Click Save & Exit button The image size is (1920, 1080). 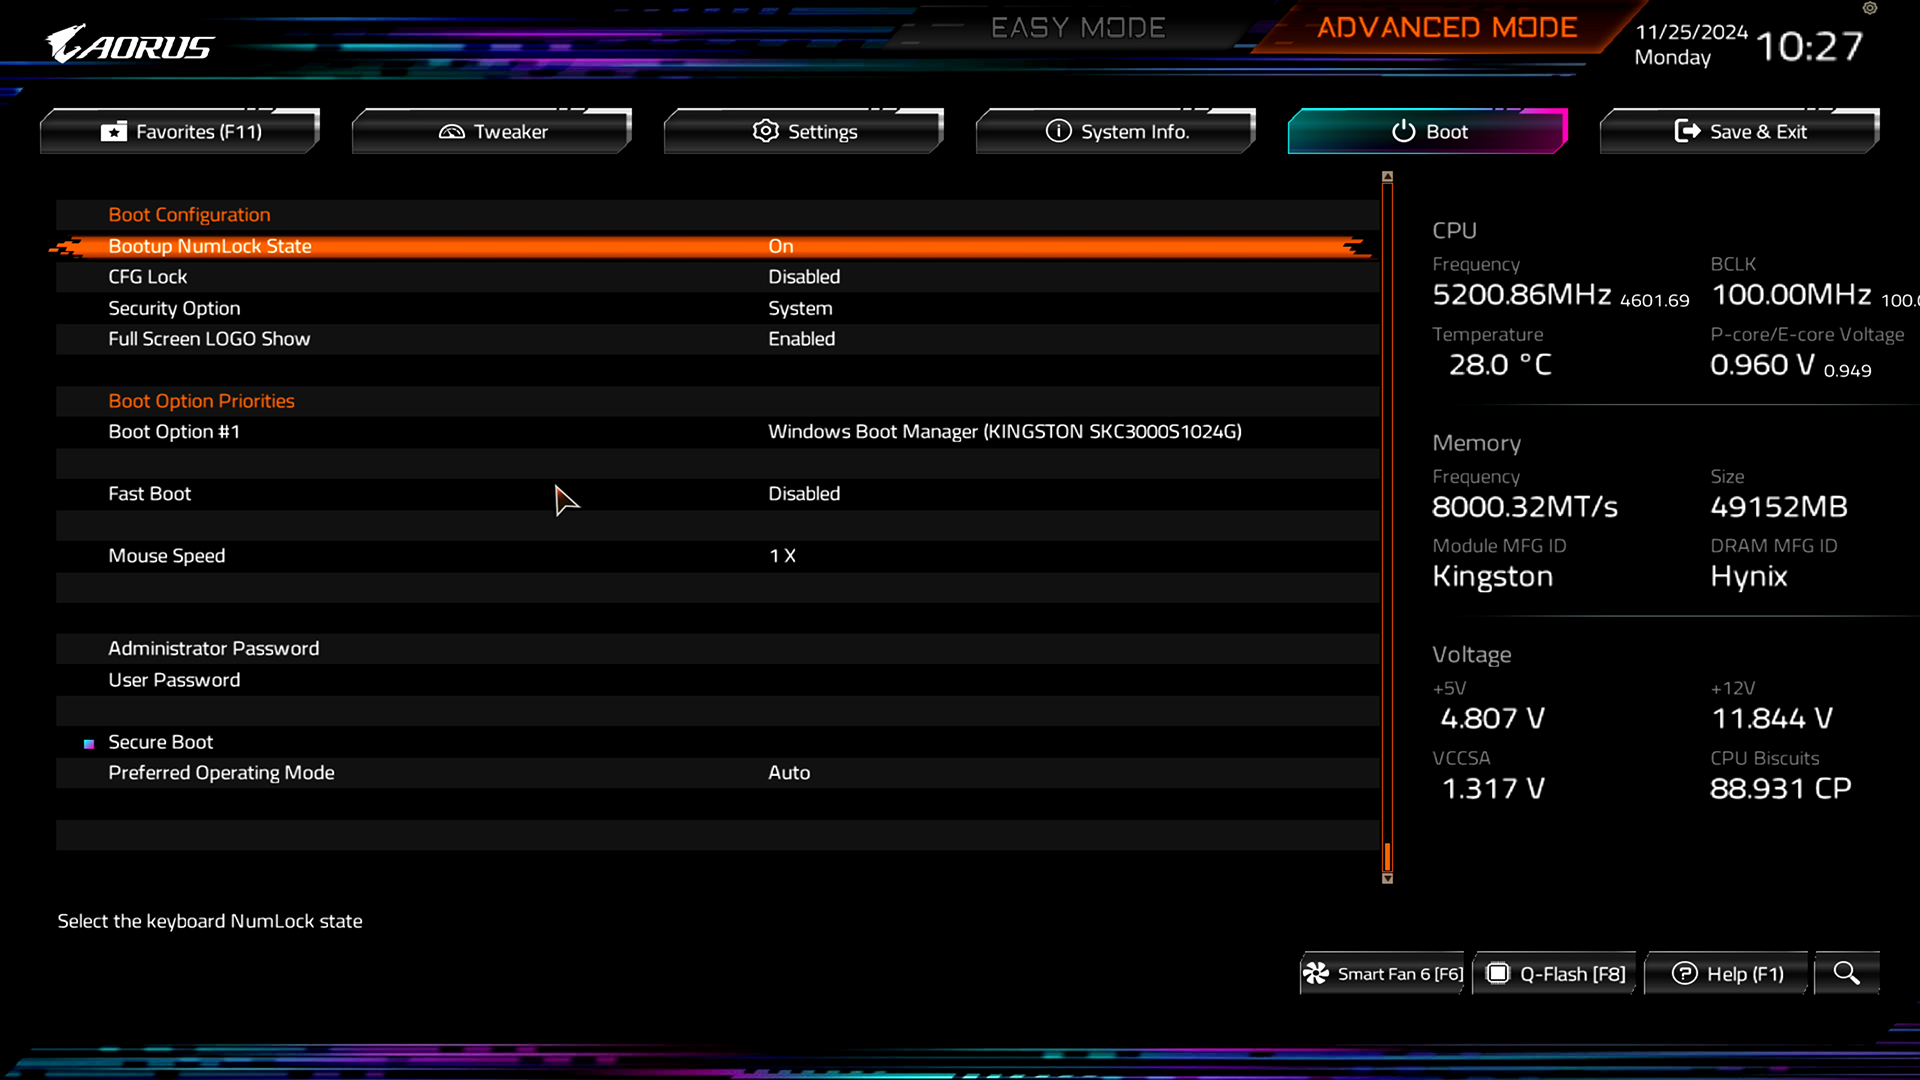click(x=1738, y=131)
